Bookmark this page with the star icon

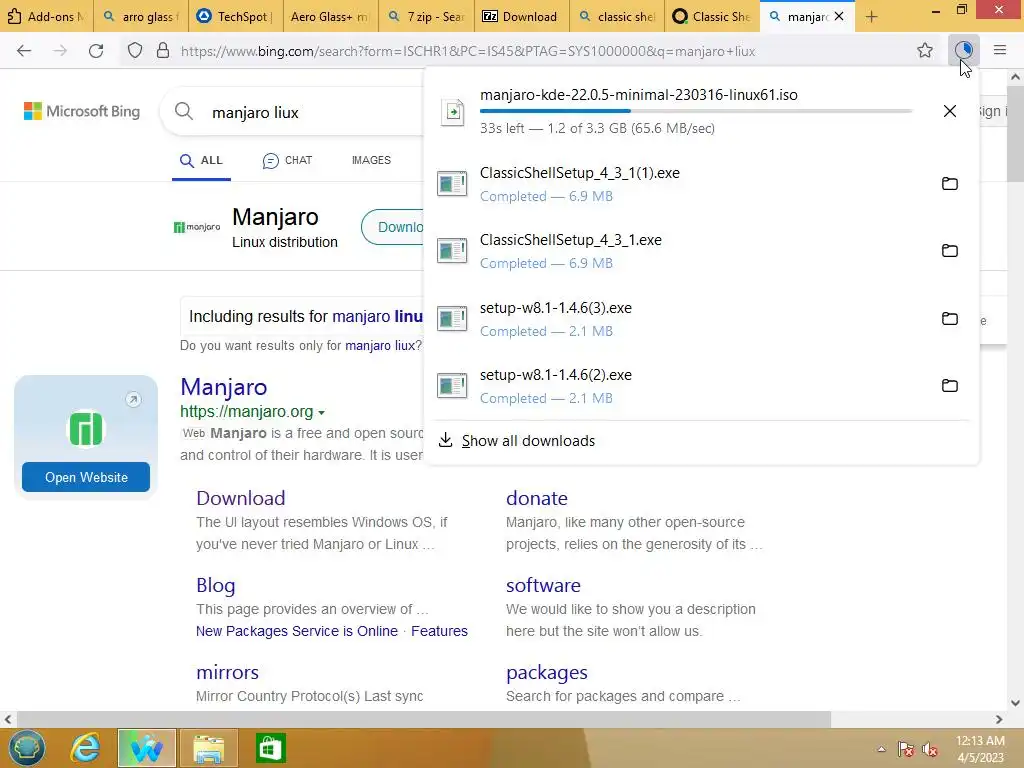click(925, 50)
